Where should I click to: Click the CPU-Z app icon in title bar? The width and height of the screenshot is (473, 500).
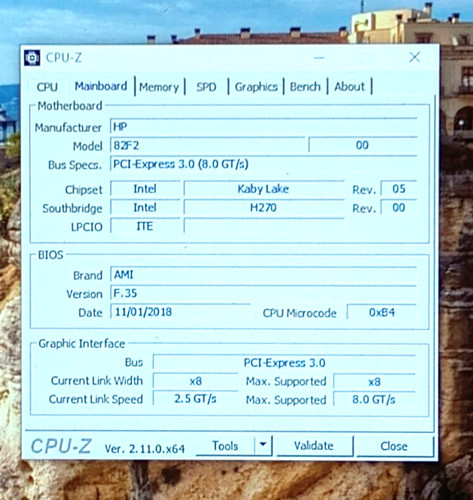32,58
